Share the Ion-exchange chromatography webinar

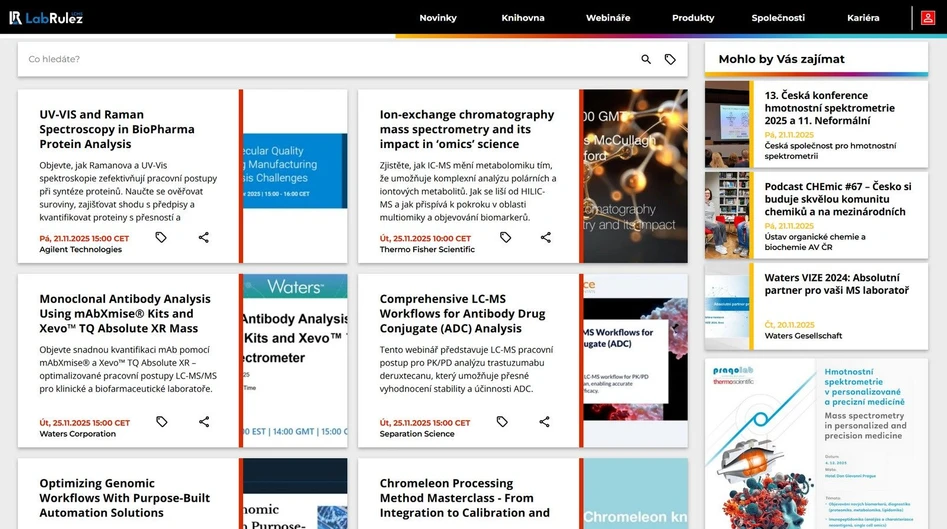546,238
